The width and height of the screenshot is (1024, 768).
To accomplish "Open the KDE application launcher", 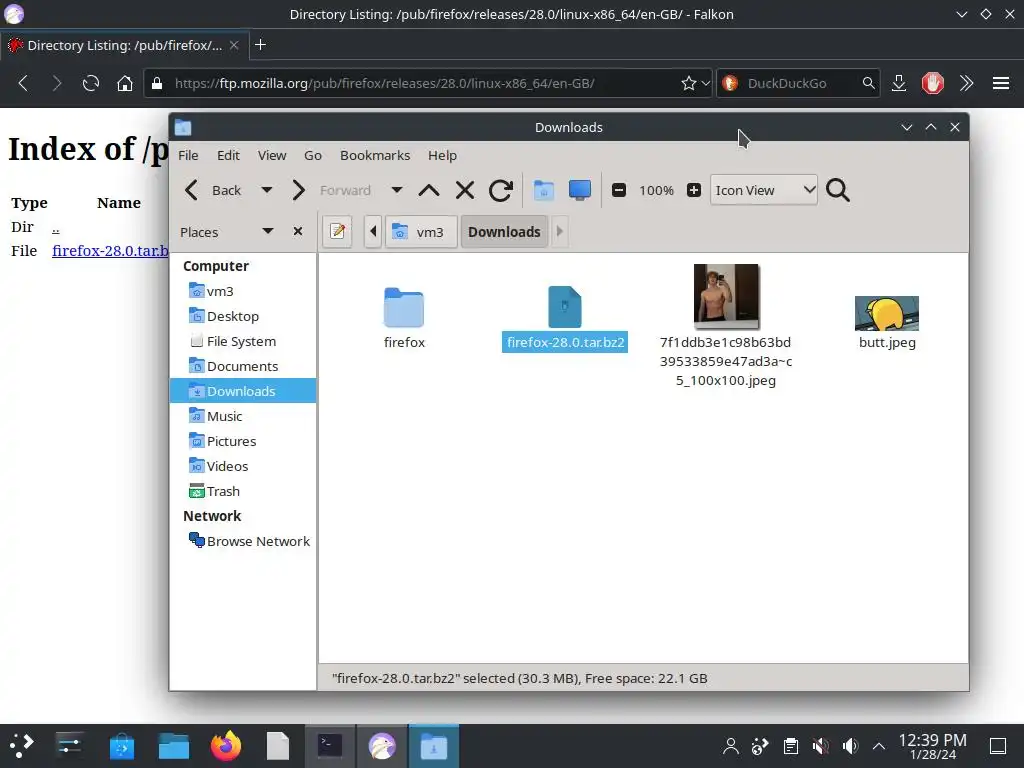I will click(22, 746).
